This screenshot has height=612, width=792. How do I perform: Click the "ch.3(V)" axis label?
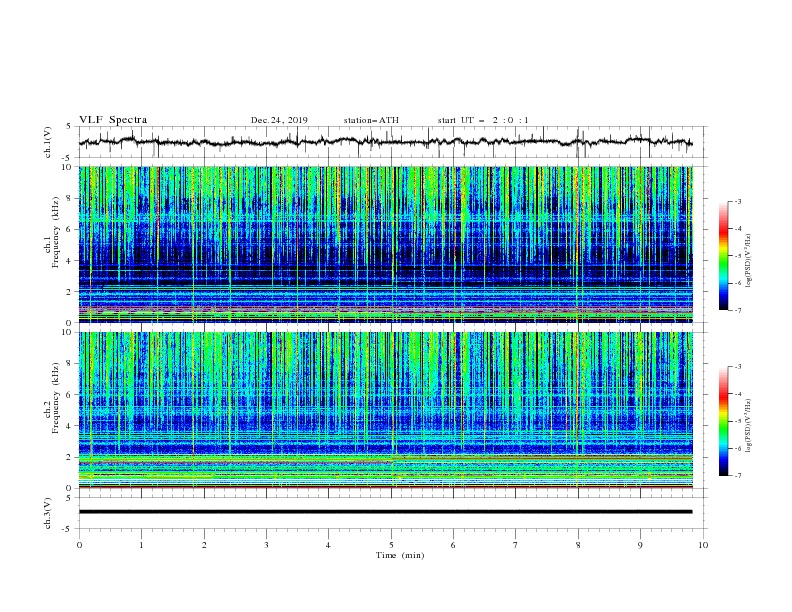[48, 513]
